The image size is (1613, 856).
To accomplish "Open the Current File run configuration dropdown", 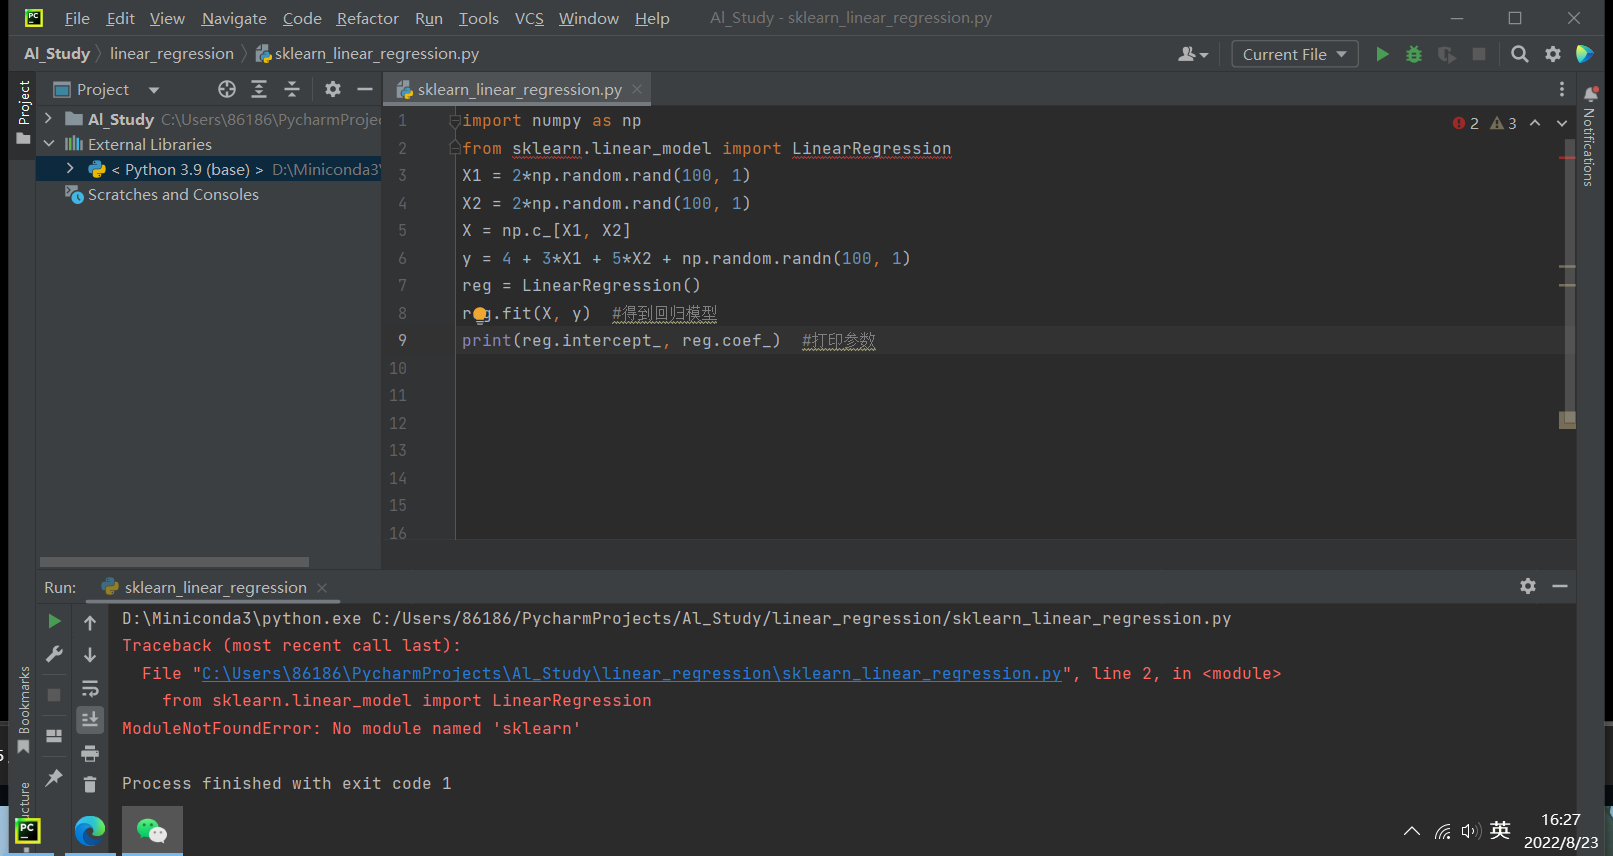I will tap(1295, 54).
